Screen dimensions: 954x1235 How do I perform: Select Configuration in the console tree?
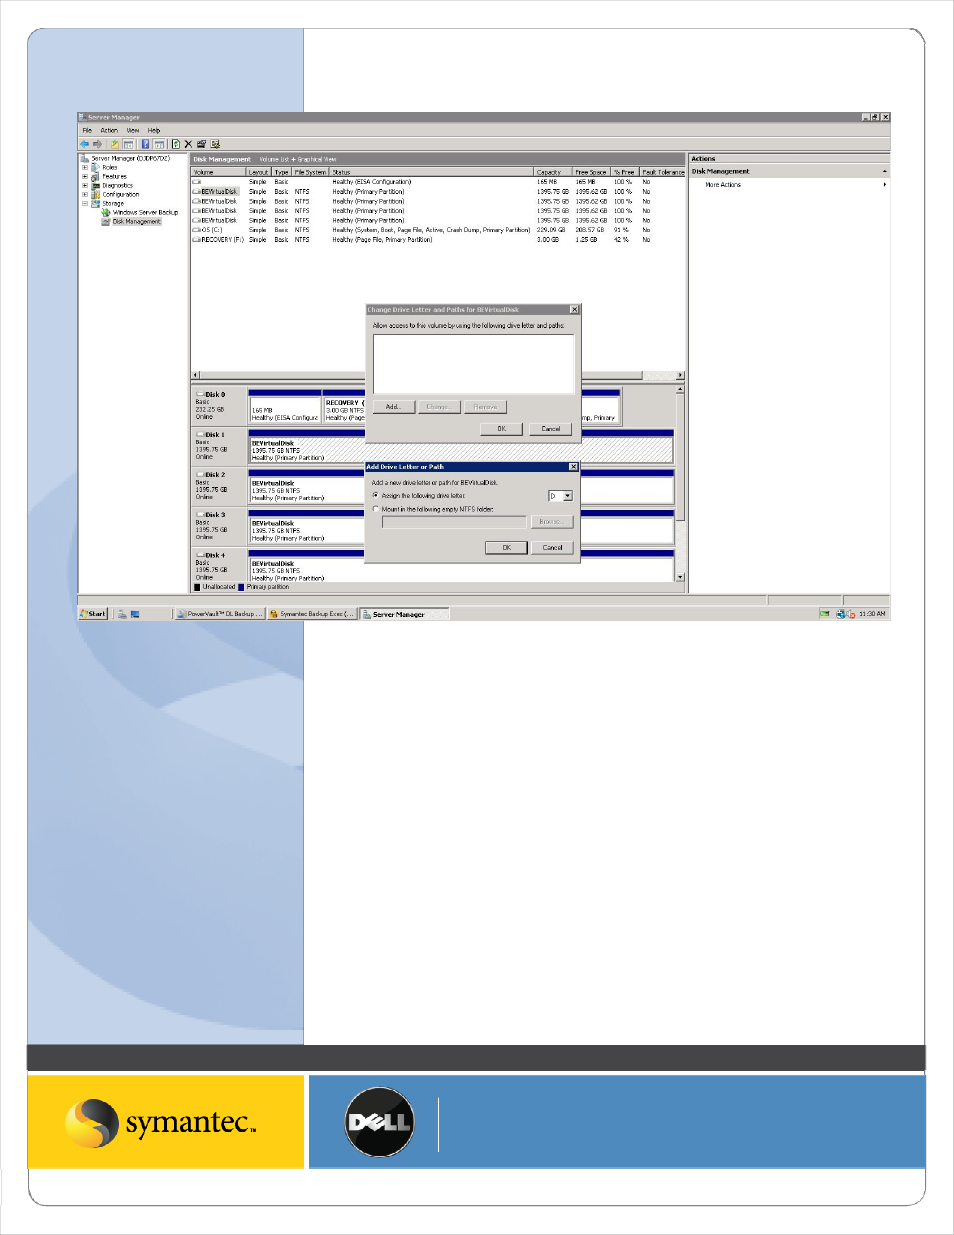coord(120,195)
